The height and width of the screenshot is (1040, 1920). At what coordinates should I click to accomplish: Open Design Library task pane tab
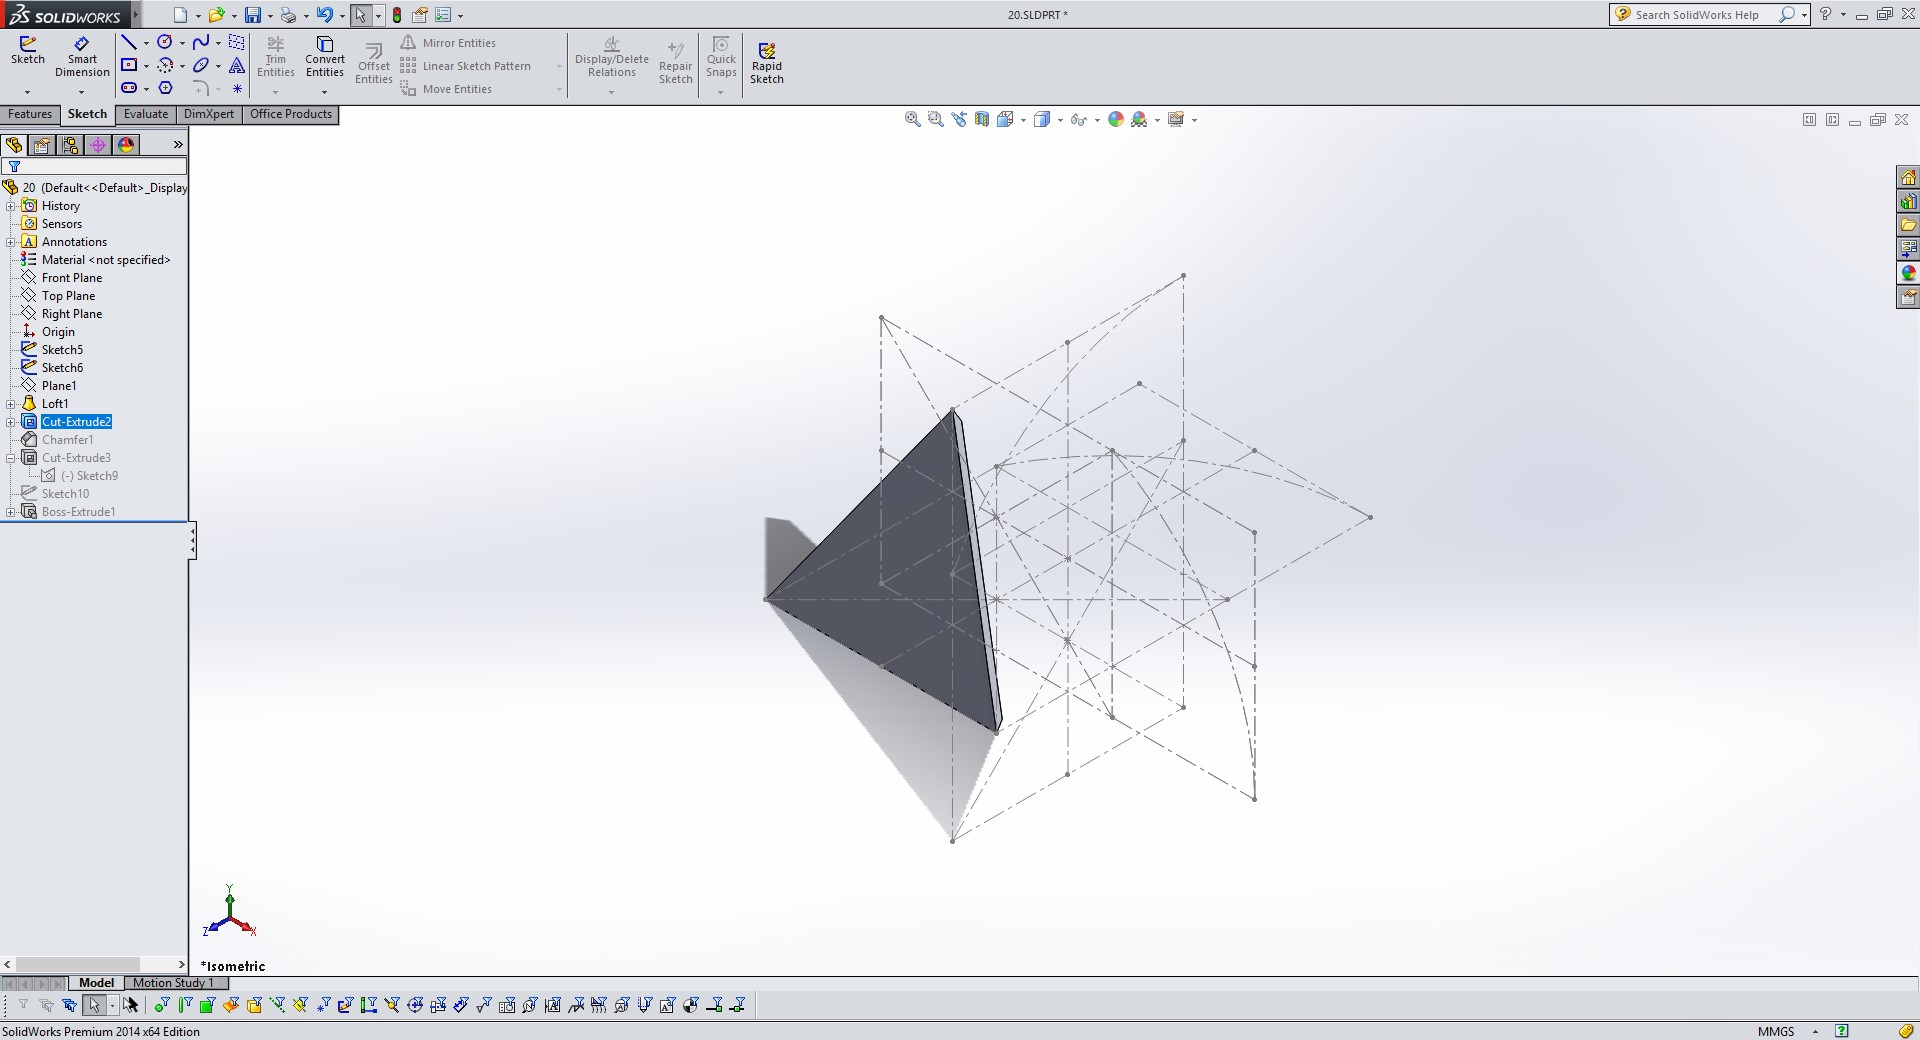click(x=1908, y=201)
